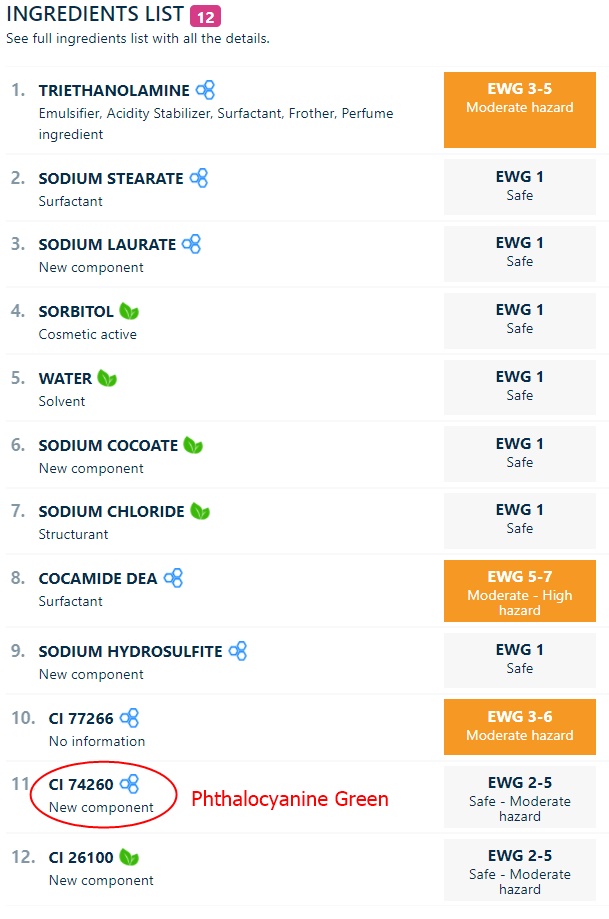Click molecule icon next to Sodium Stearate
Viewport: 609px width, 919px height.
pyautogui.click(x=199, y=178)
